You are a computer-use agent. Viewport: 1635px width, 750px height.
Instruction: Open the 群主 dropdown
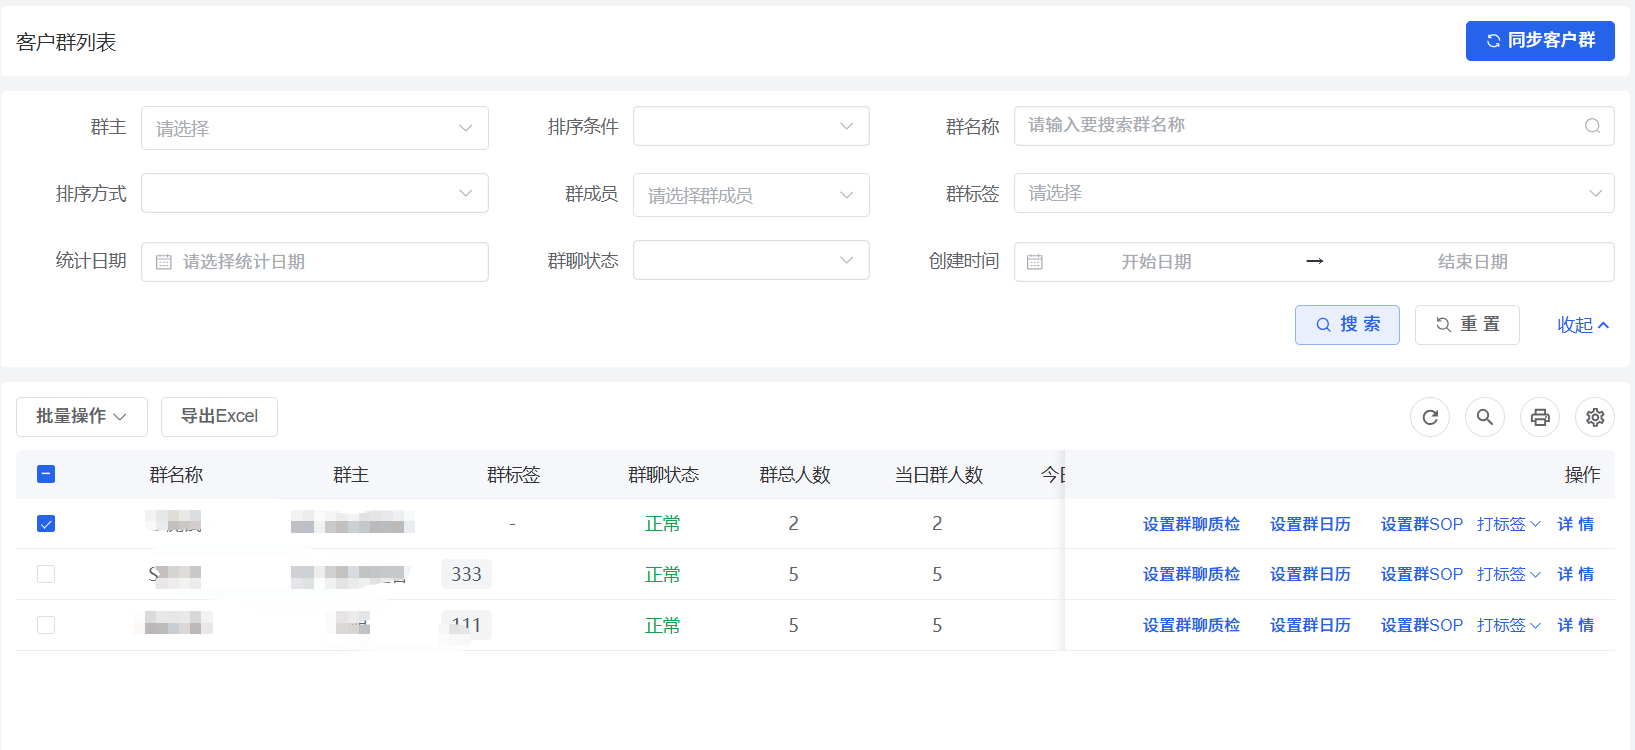click(x=315, y=128)
